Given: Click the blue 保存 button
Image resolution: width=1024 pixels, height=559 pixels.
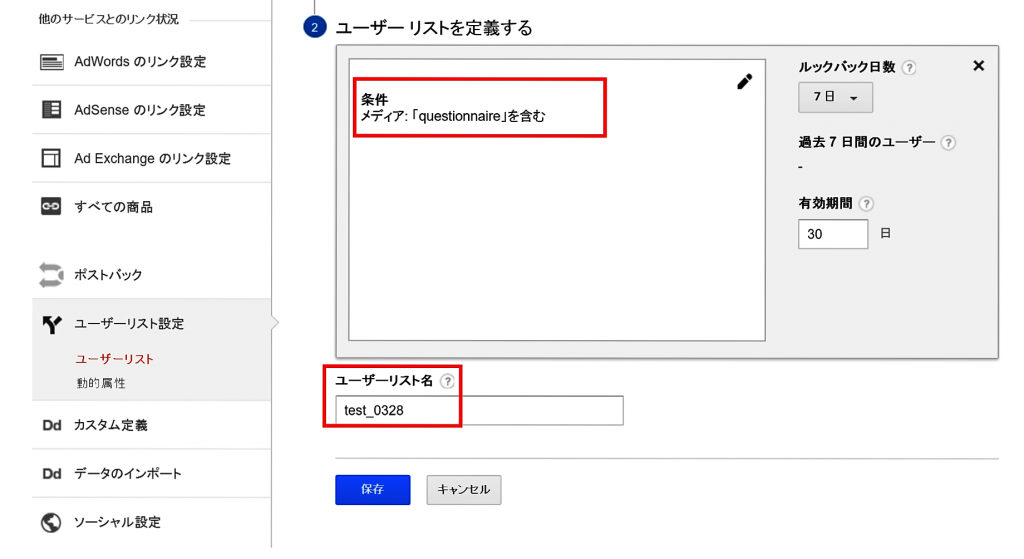Looking at the screenshot, I should 372,490.
